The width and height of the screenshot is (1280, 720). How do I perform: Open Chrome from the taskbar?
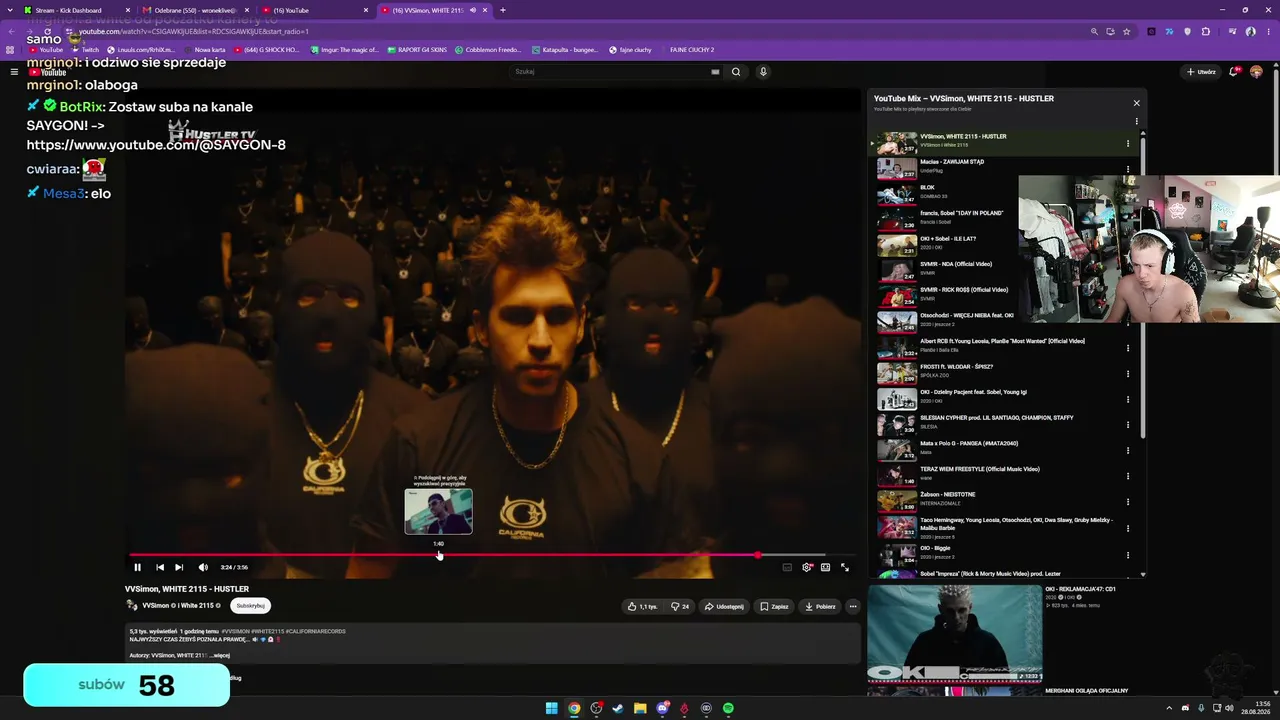[574, 709]
